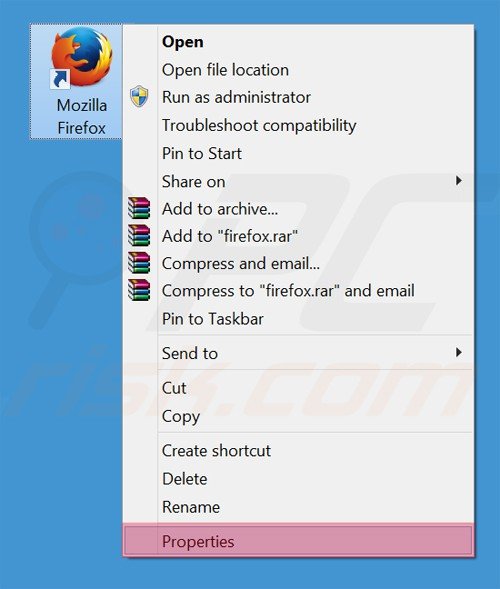Expand the Send to submenu arrow

click(x=458, y=352)
